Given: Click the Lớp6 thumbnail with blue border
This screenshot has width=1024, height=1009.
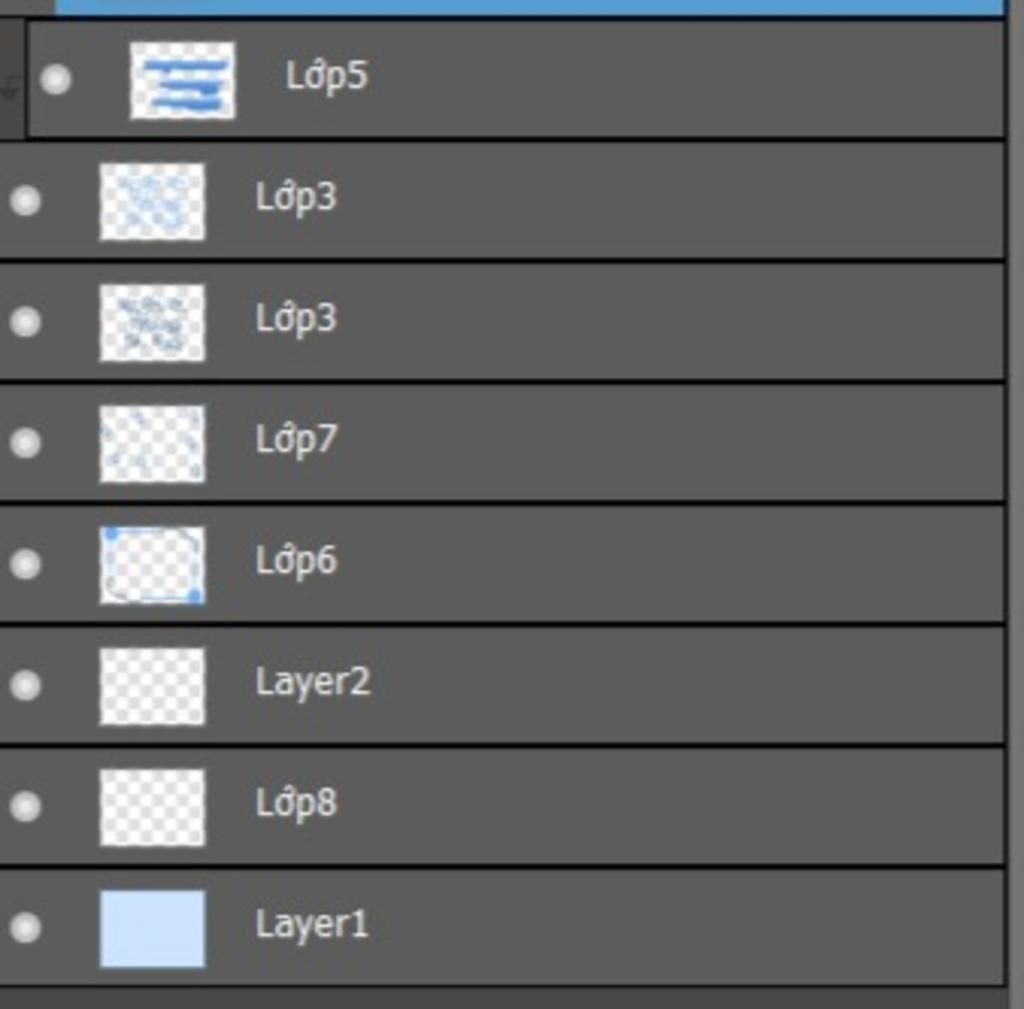Looking at the screenshot, I should coord(152,565).
